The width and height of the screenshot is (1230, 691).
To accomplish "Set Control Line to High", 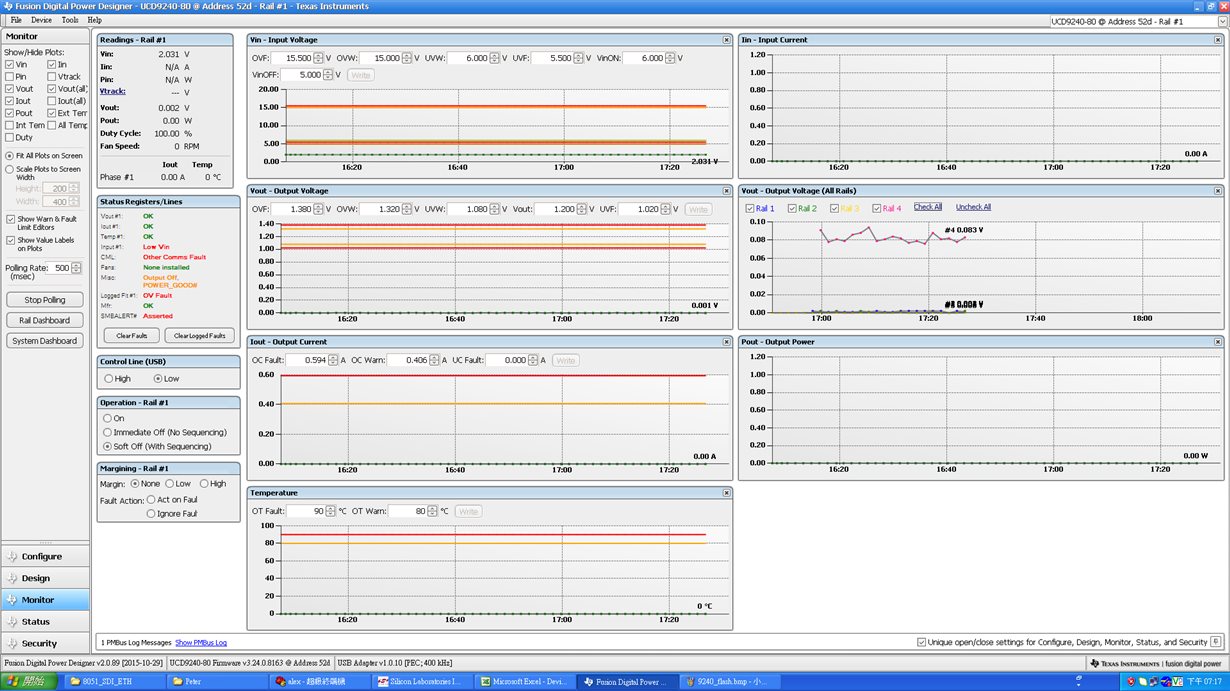I will pyautogui.click(x=109, y=379).
